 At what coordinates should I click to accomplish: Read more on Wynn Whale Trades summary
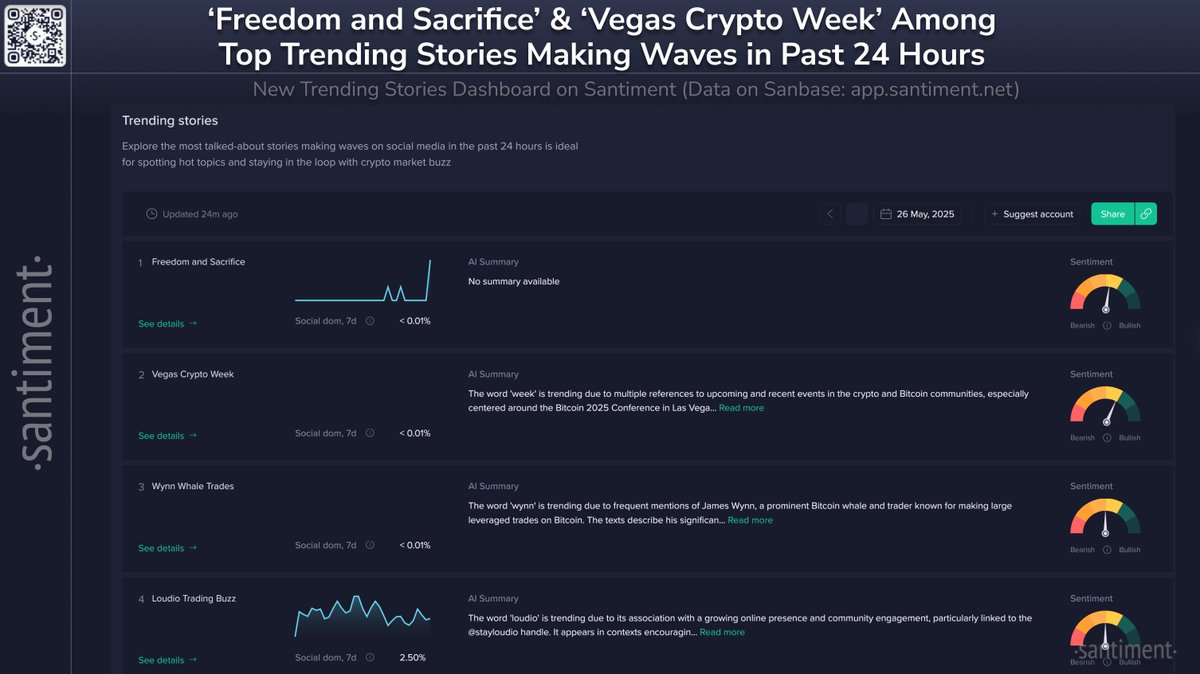[750, 520]
